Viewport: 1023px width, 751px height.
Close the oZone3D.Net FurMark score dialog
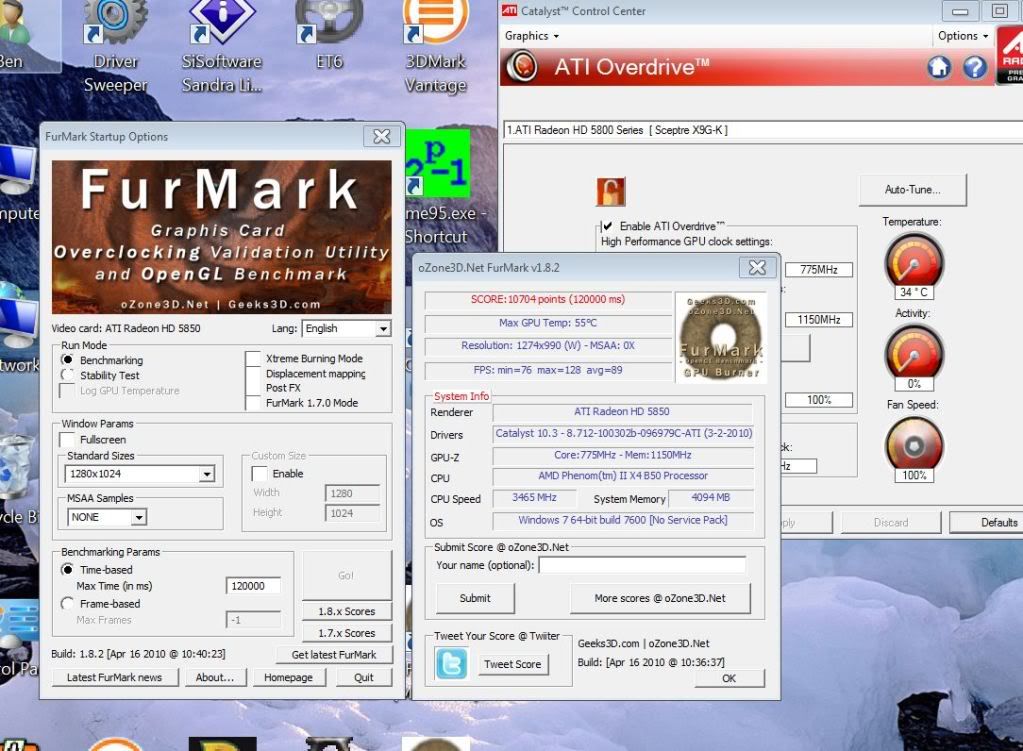757,268
